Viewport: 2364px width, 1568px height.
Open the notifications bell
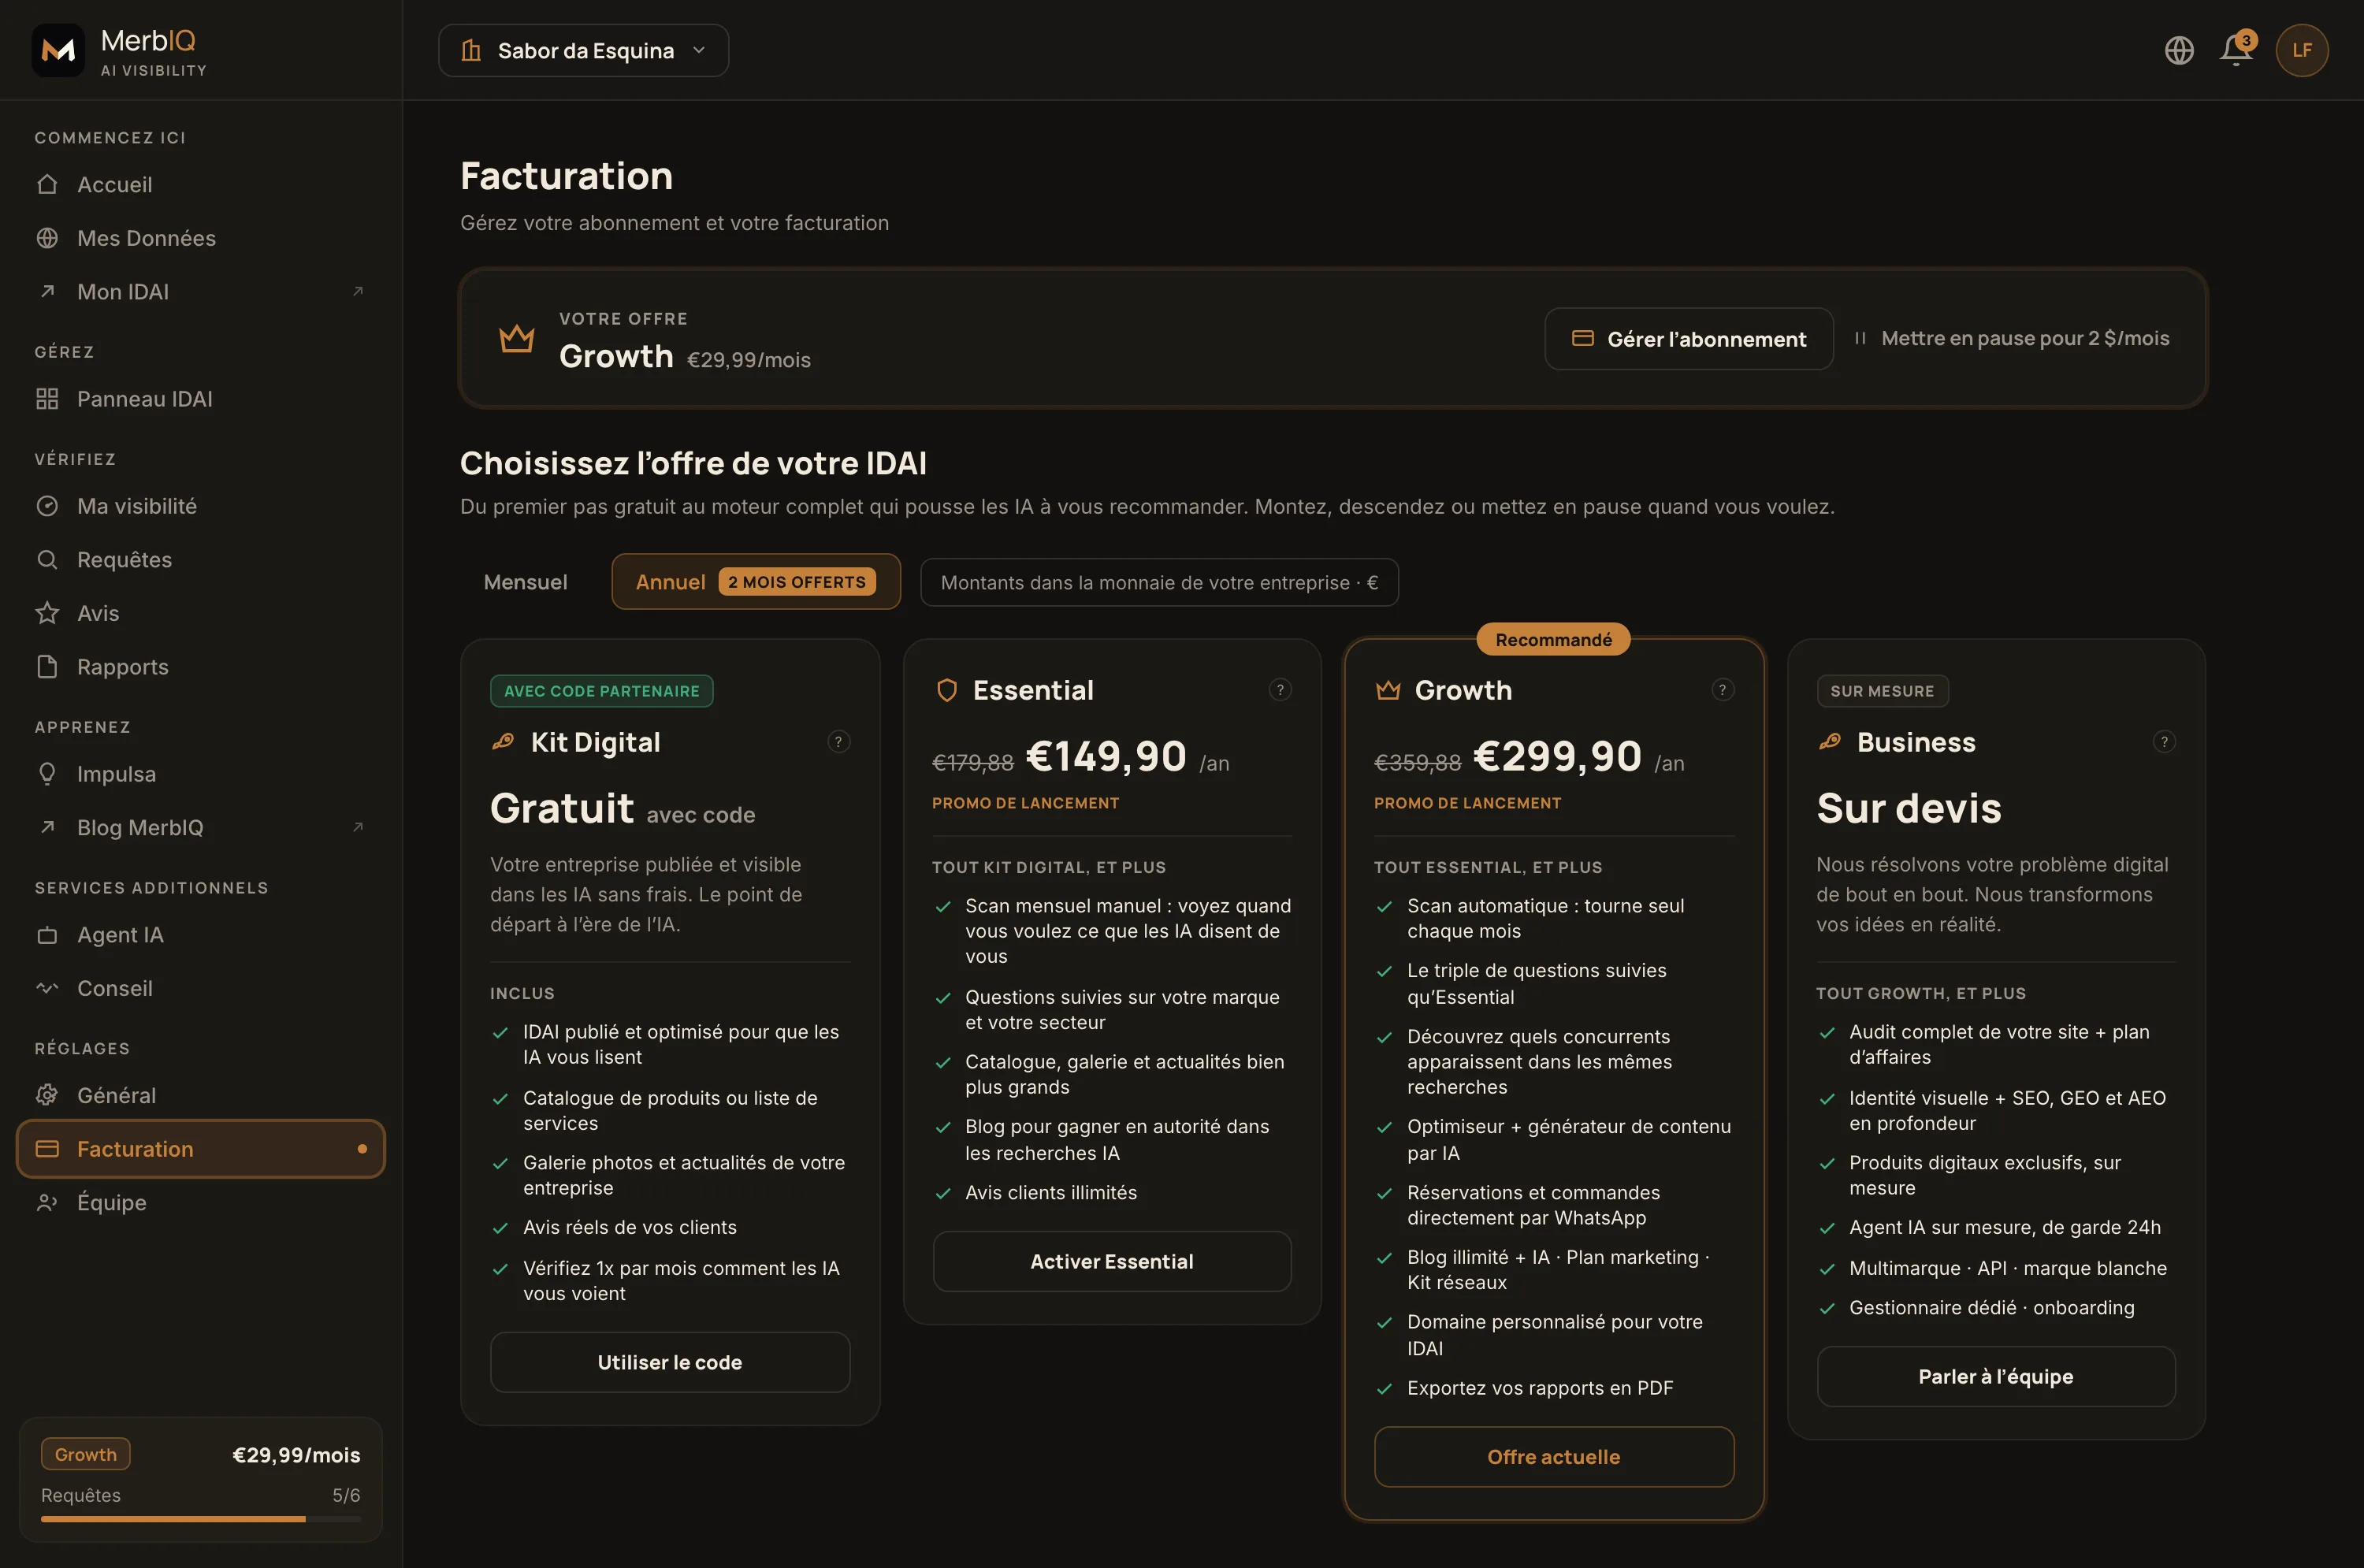(2236, 50)
